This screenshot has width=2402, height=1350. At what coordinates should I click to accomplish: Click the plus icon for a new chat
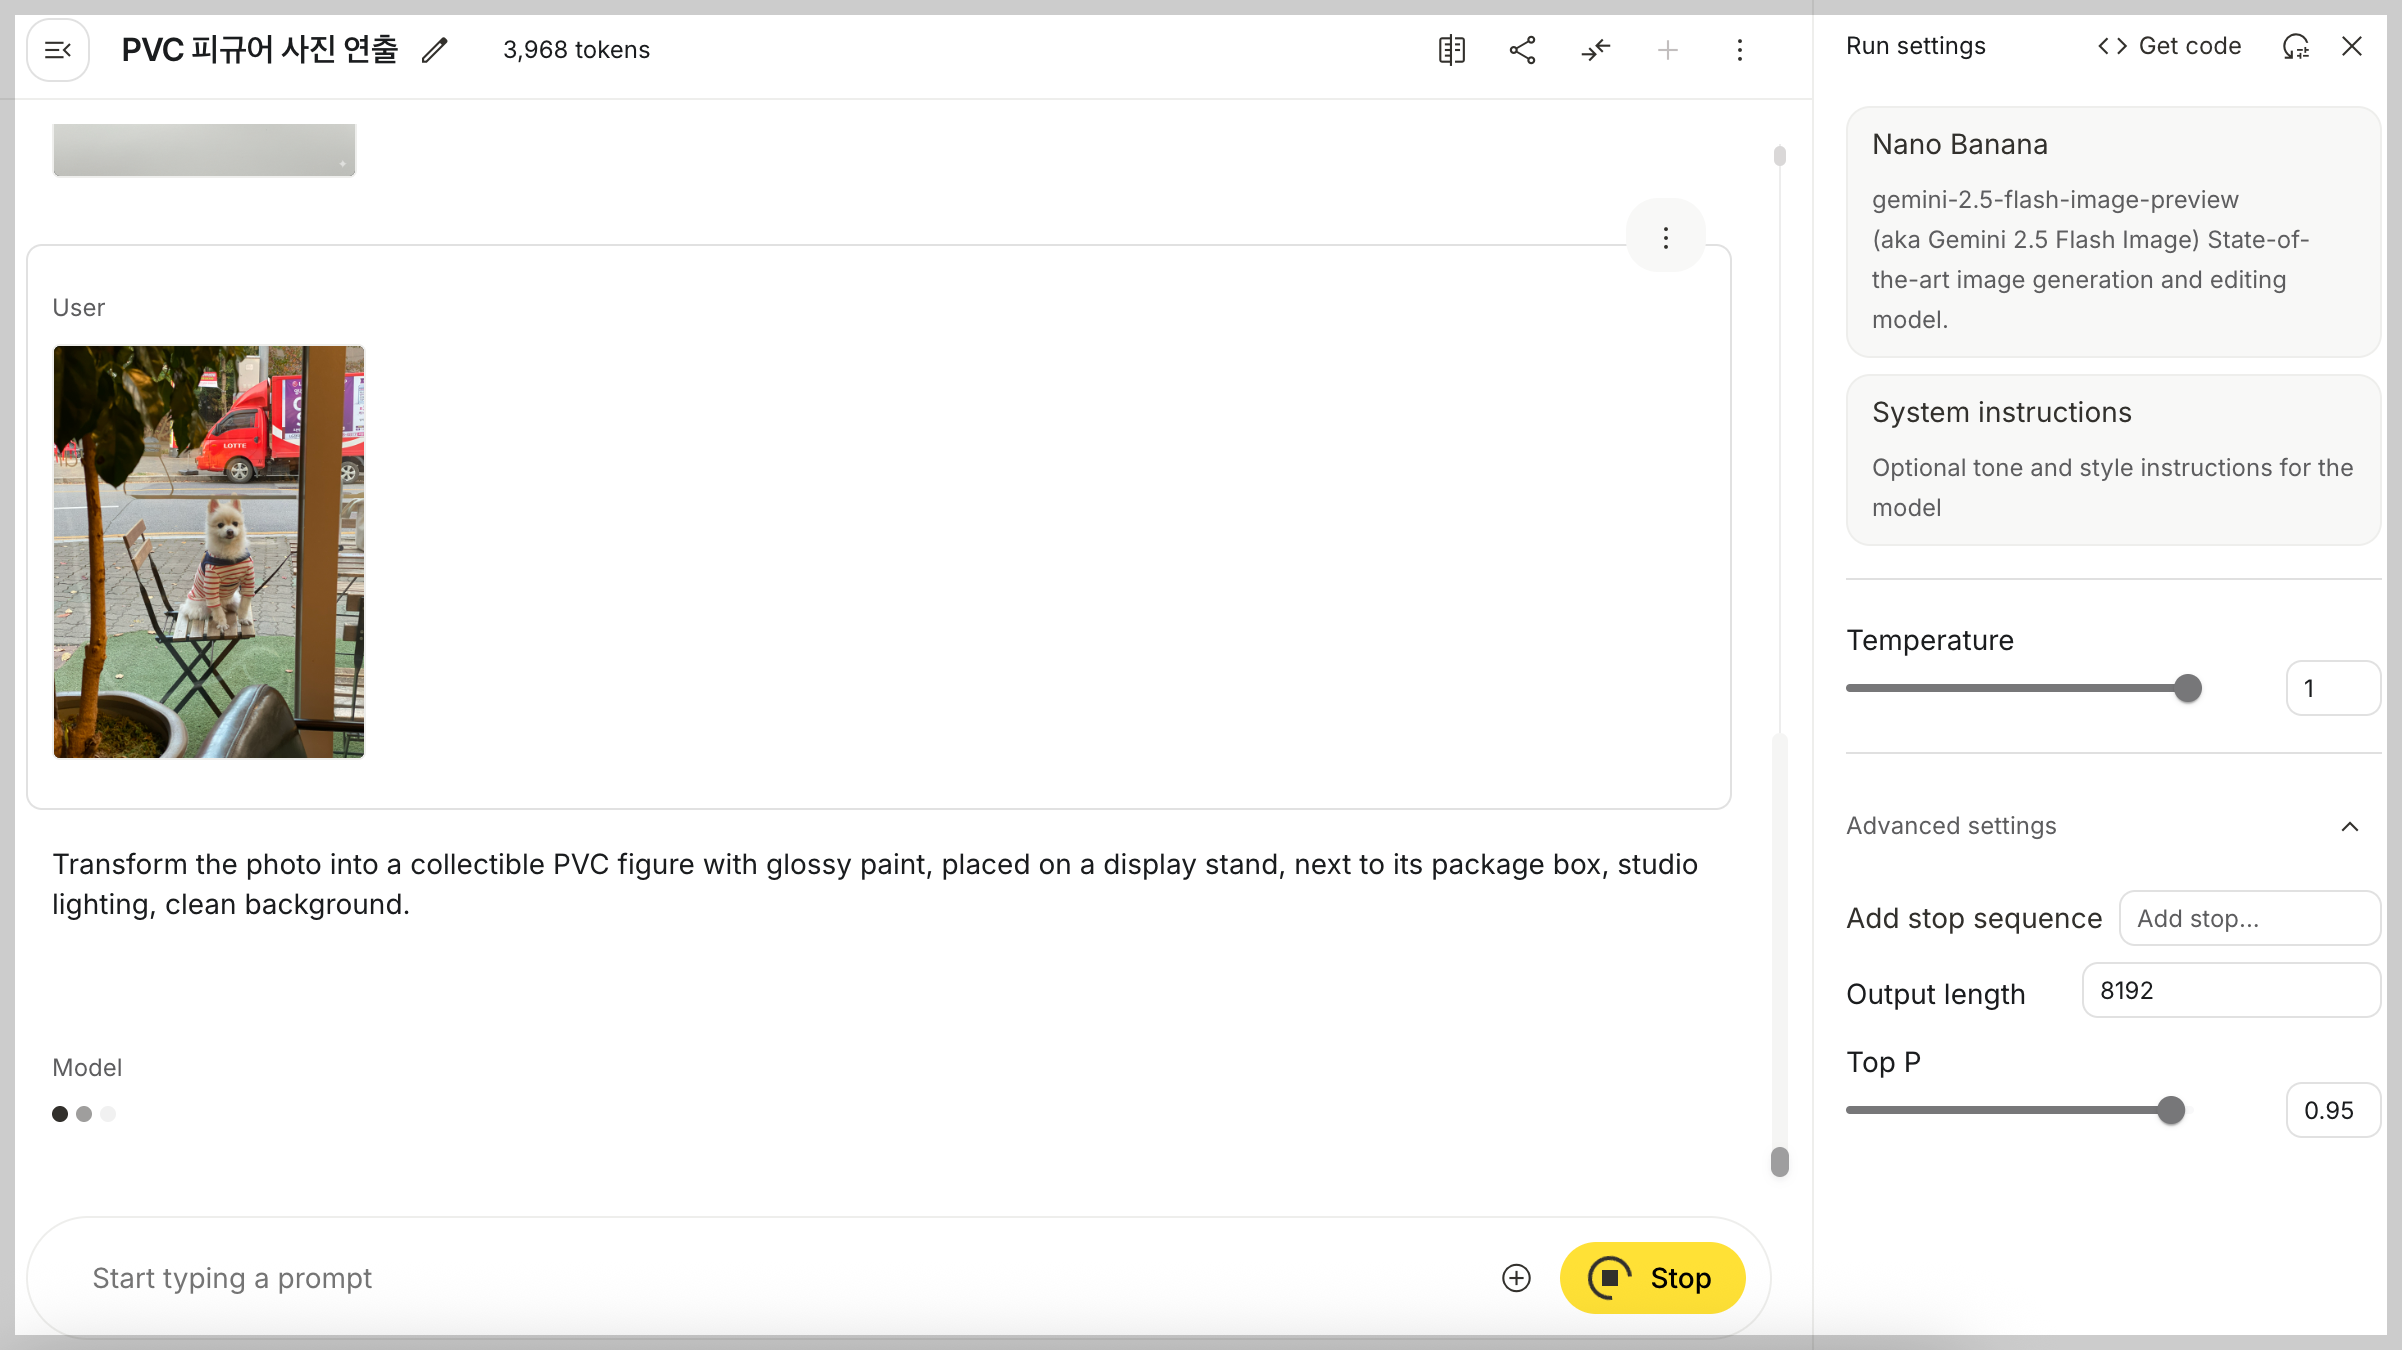coord(1668,50)
